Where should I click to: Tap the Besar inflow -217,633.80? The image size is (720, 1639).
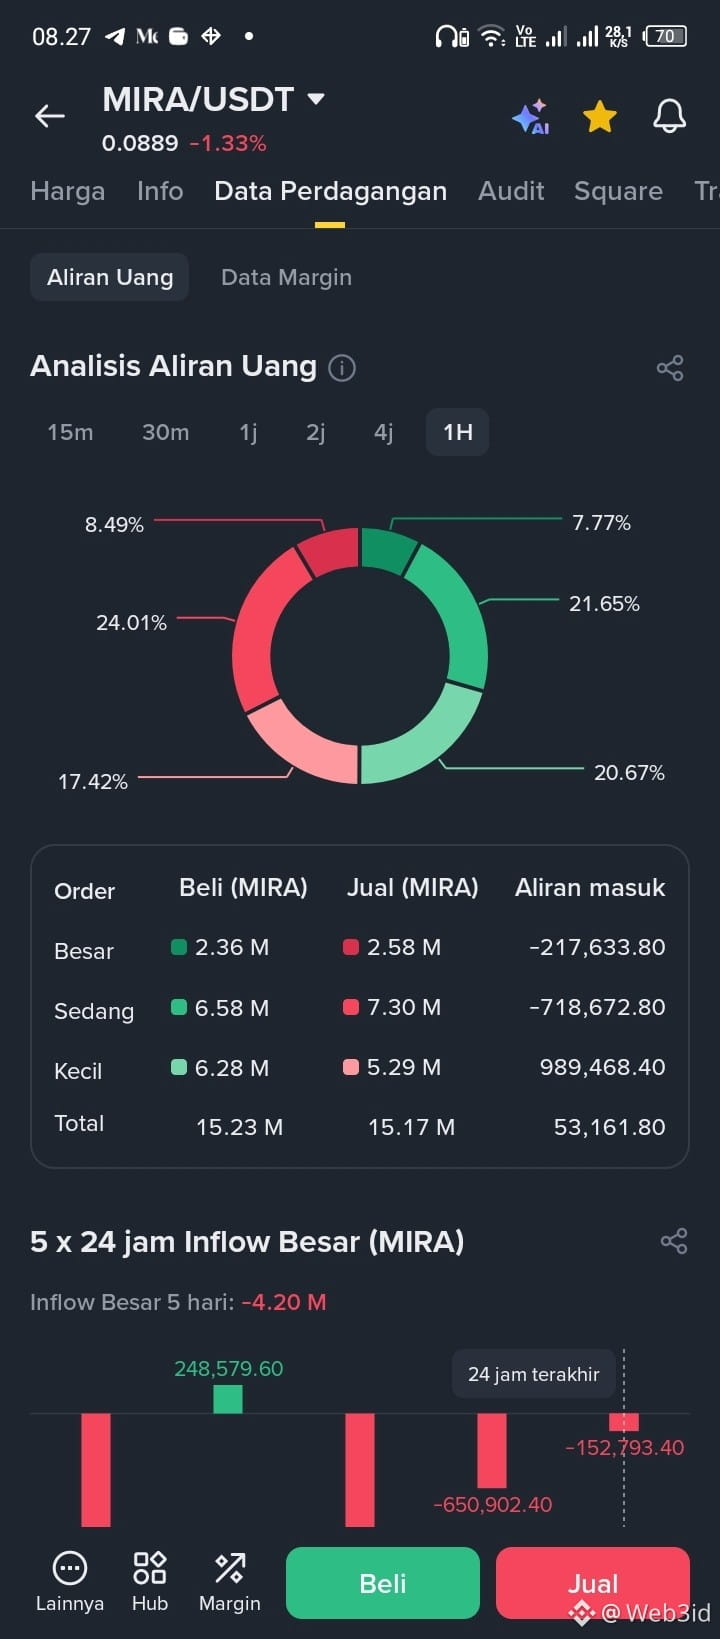tap(597, 947)
